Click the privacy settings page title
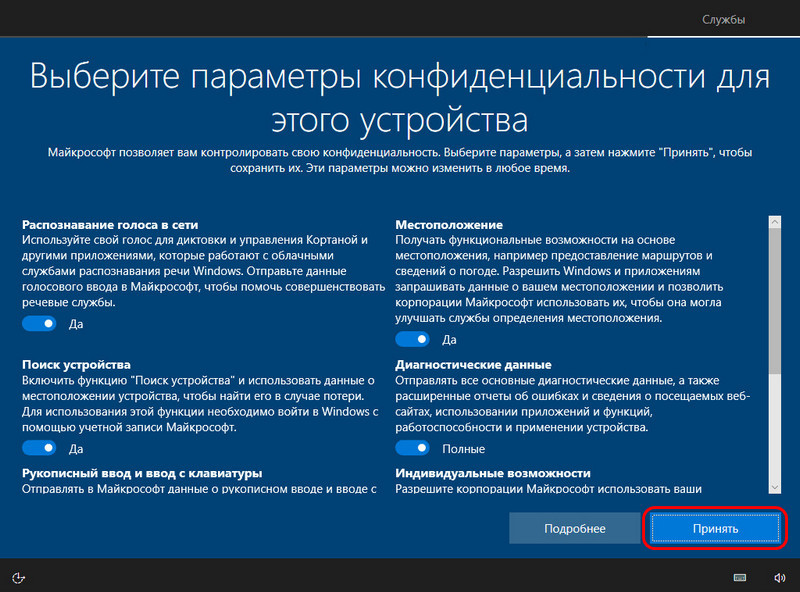 point(399,97)
